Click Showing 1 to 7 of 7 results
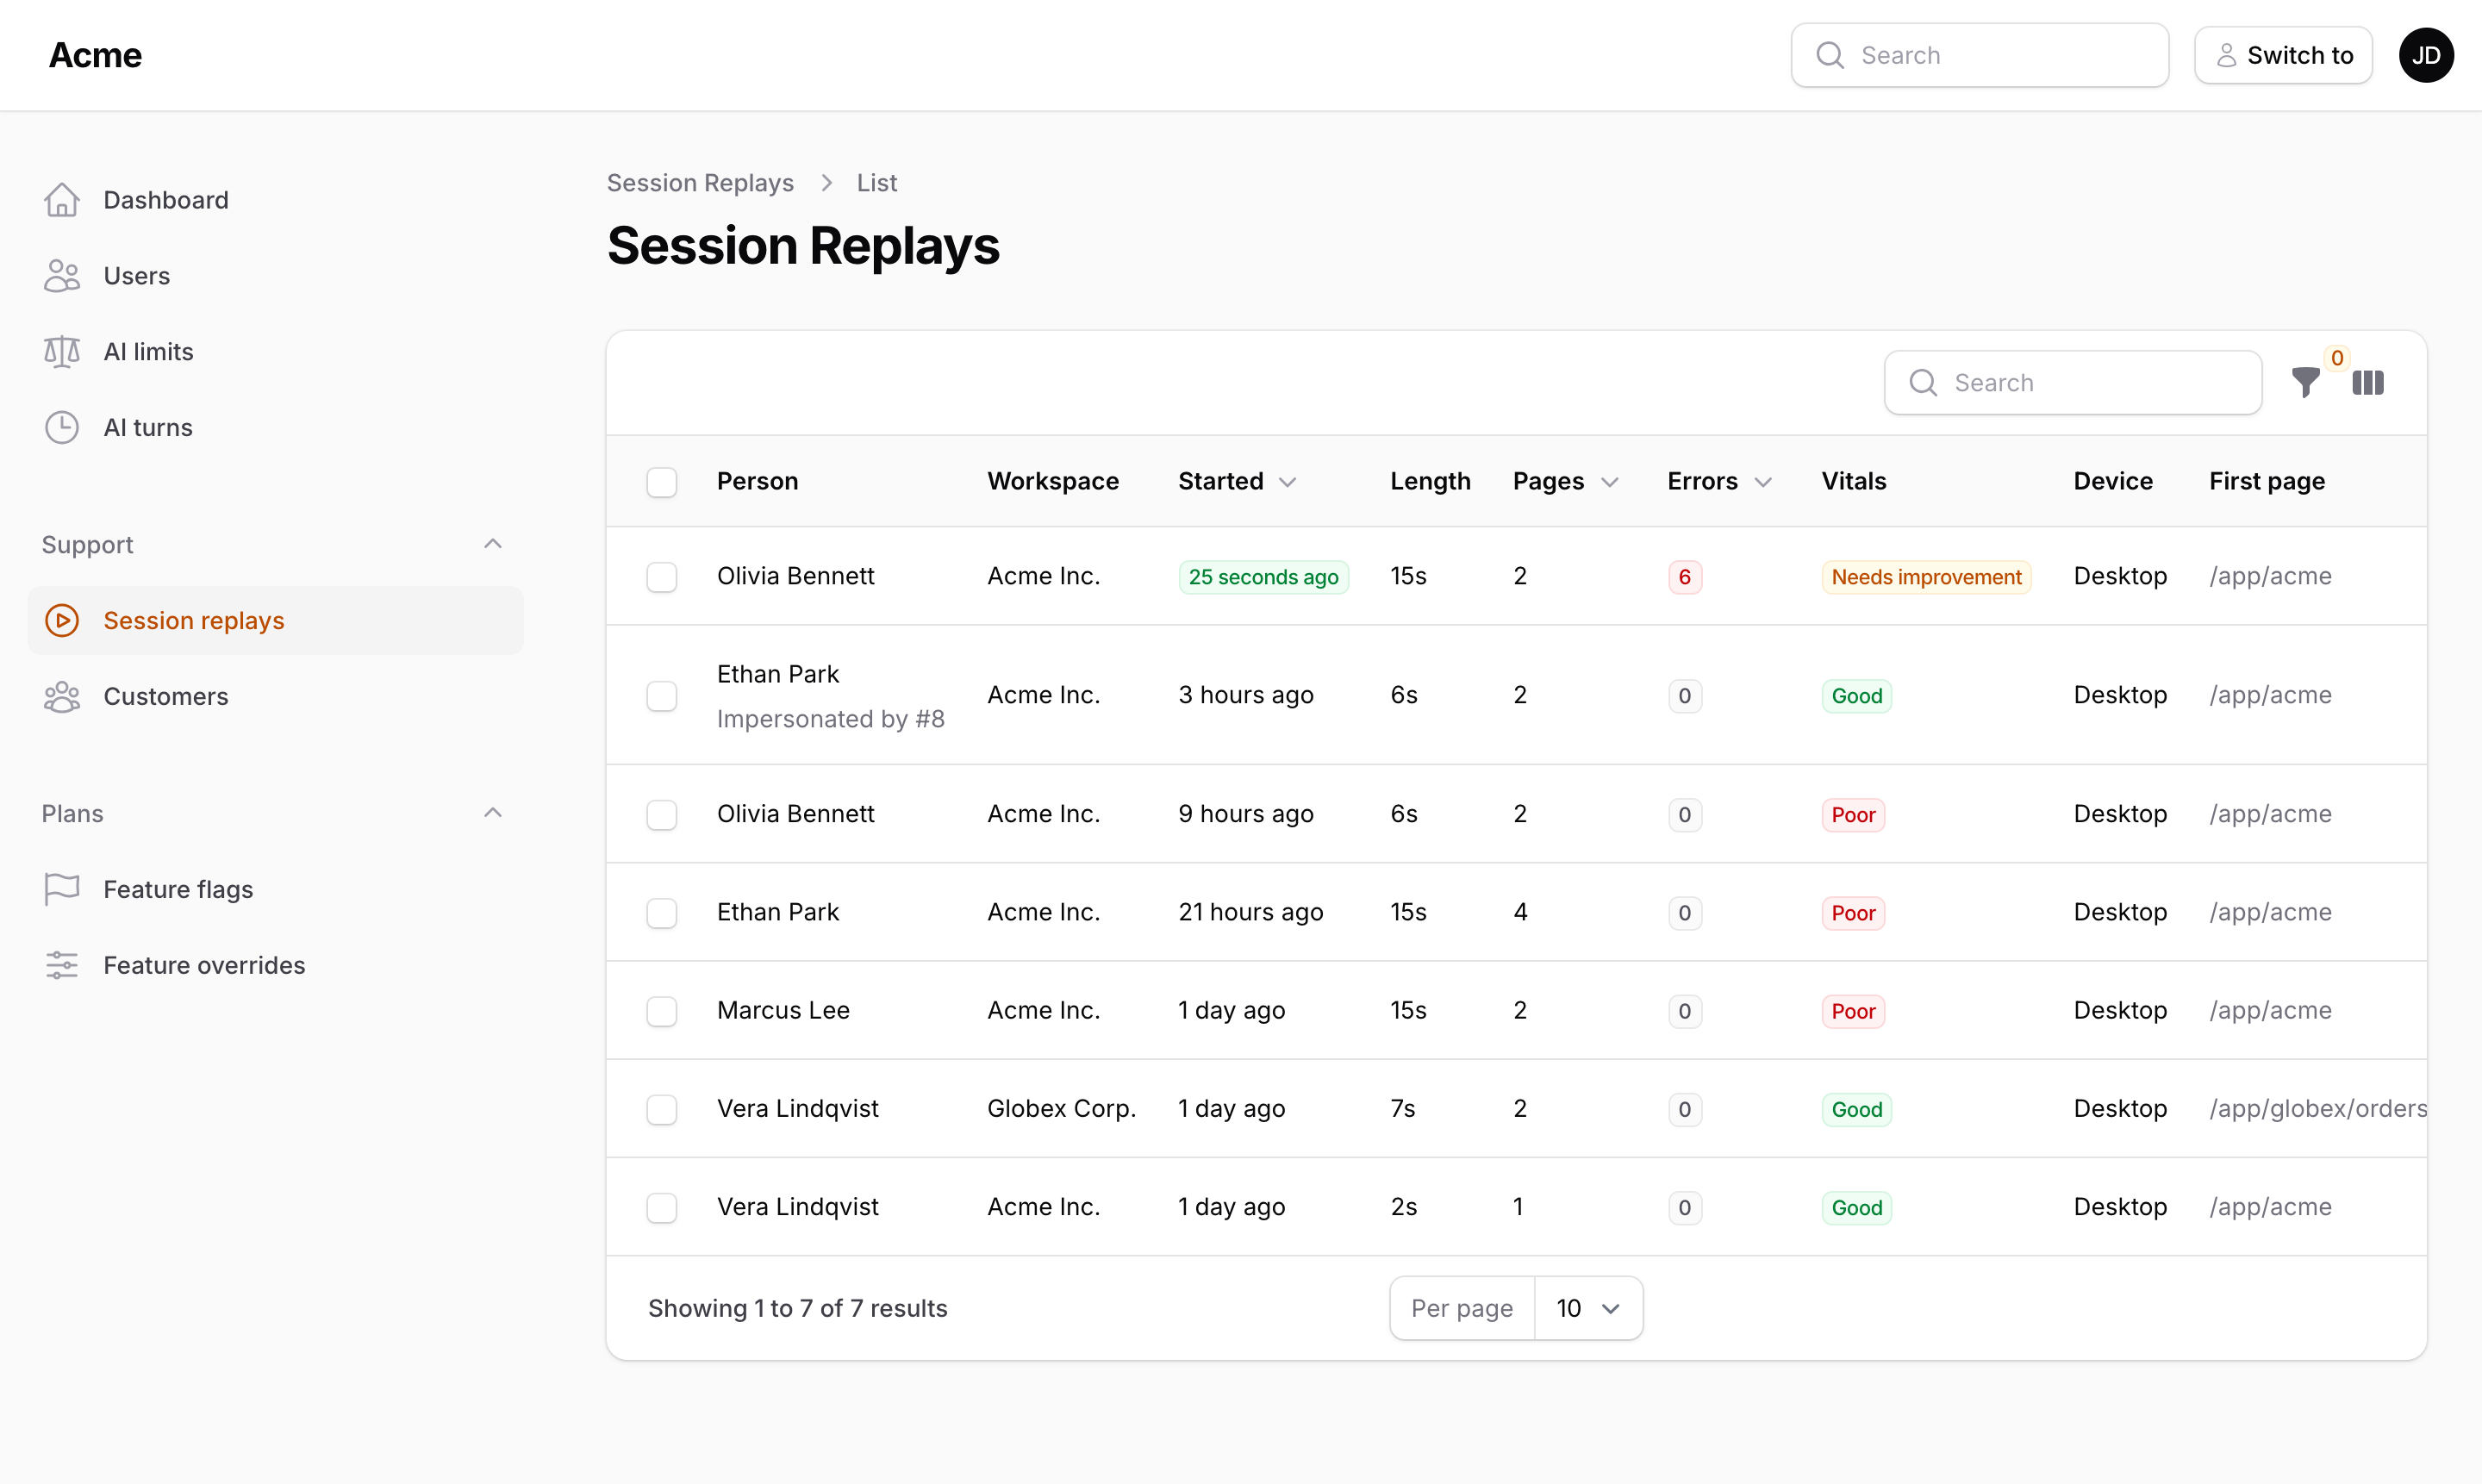The height and width of the screenshot is (1484, 2482). tap(797, 1308)
